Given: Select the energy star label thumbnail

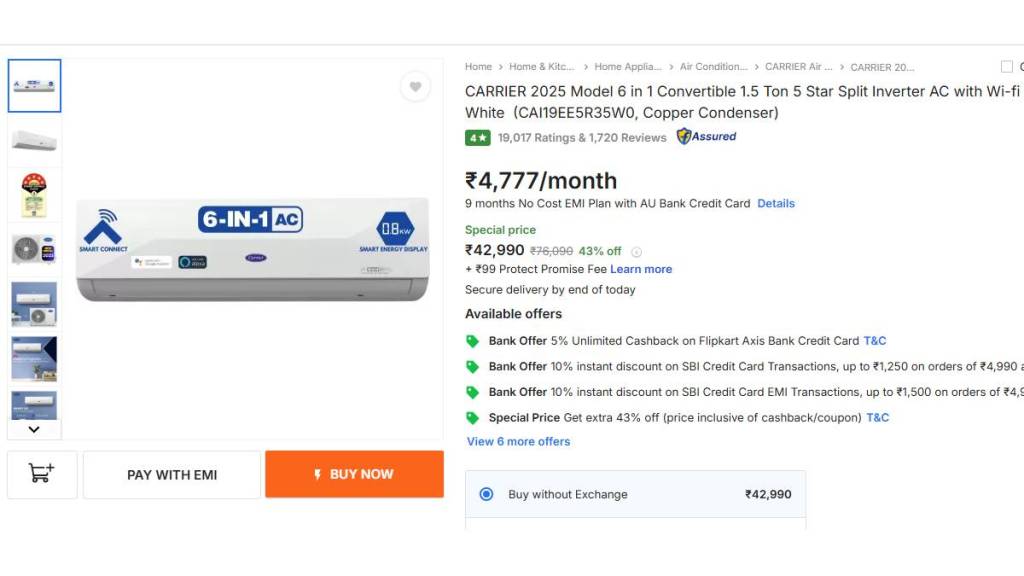Looking at the screenshot, I should pos(34,195).
